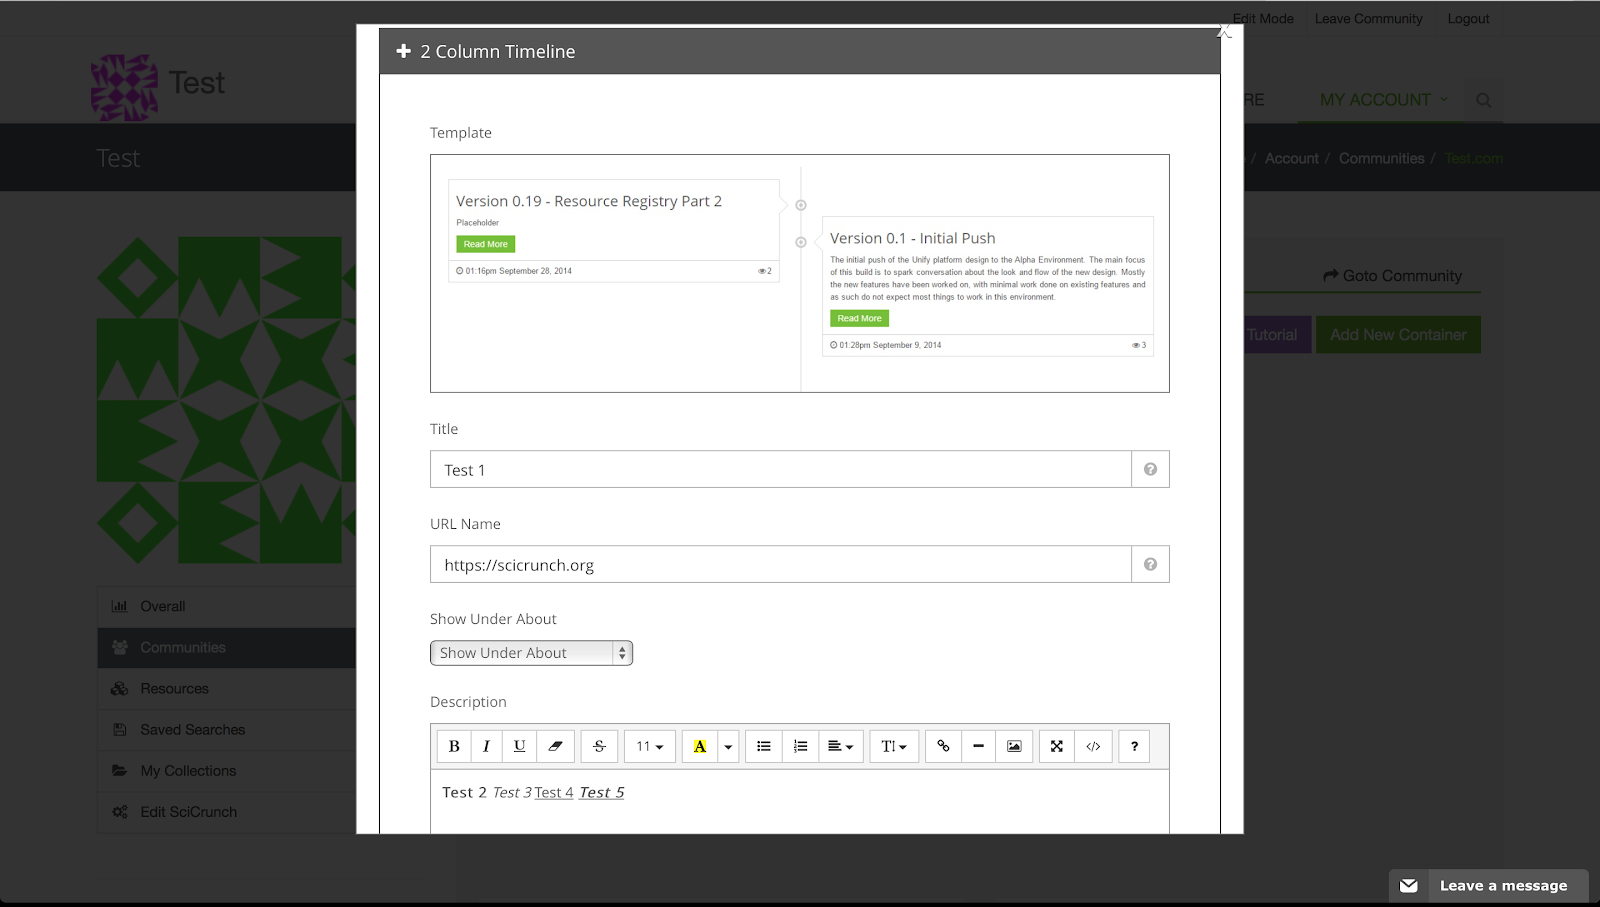
Task: Click the search magnifier icon in header
Action: coord(1484,100)
